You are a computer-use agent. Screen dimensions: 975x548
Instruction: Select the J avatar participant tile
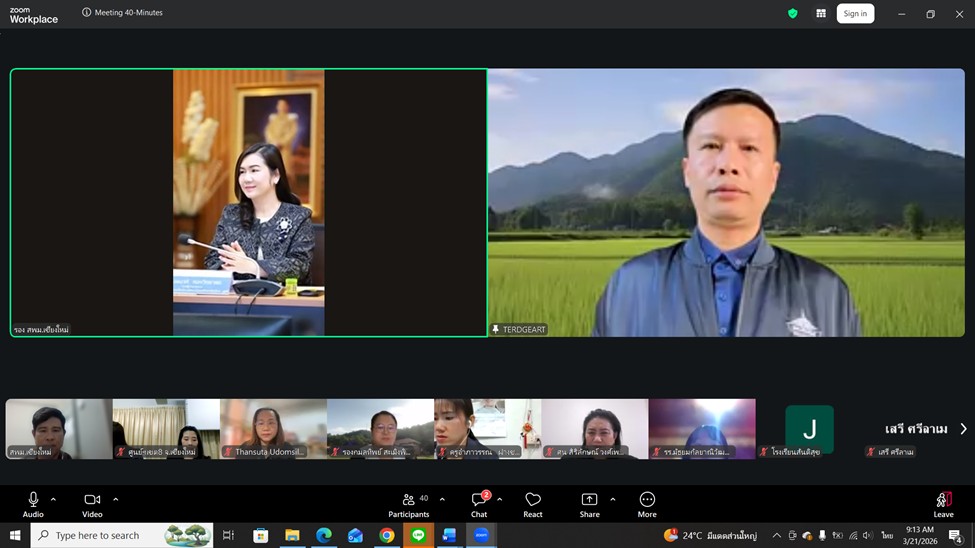809,429
